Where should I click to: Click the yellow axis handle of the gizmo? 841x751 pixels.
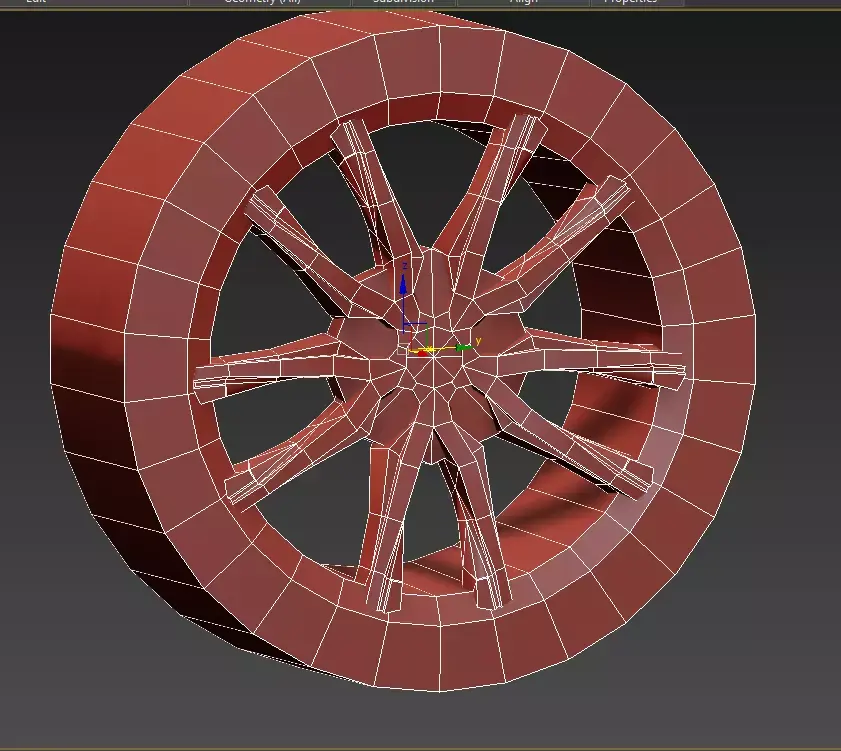[x=431, y=349]
